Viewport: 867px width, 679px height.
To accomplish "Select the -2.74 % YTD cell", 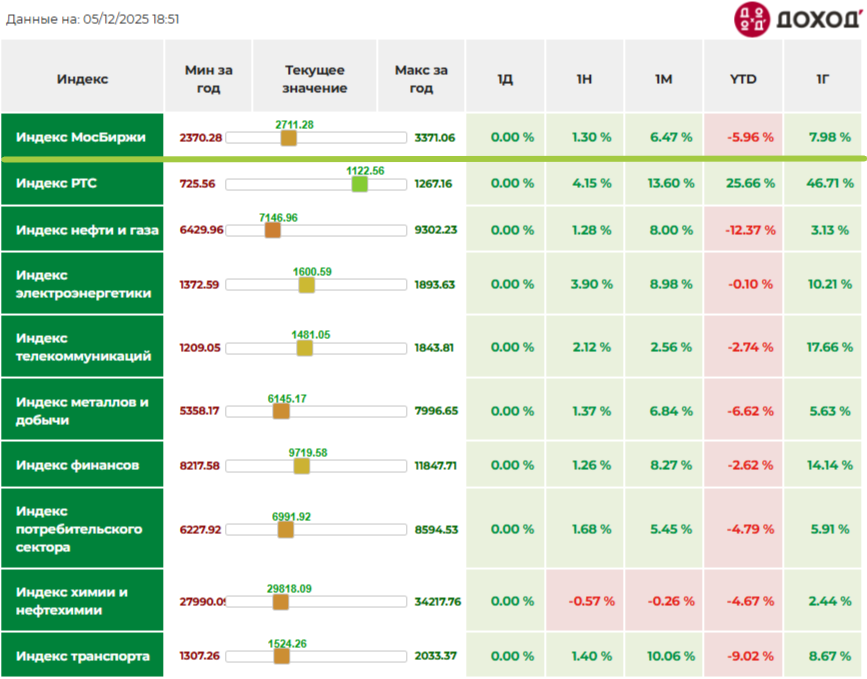I will pos(743,347).
